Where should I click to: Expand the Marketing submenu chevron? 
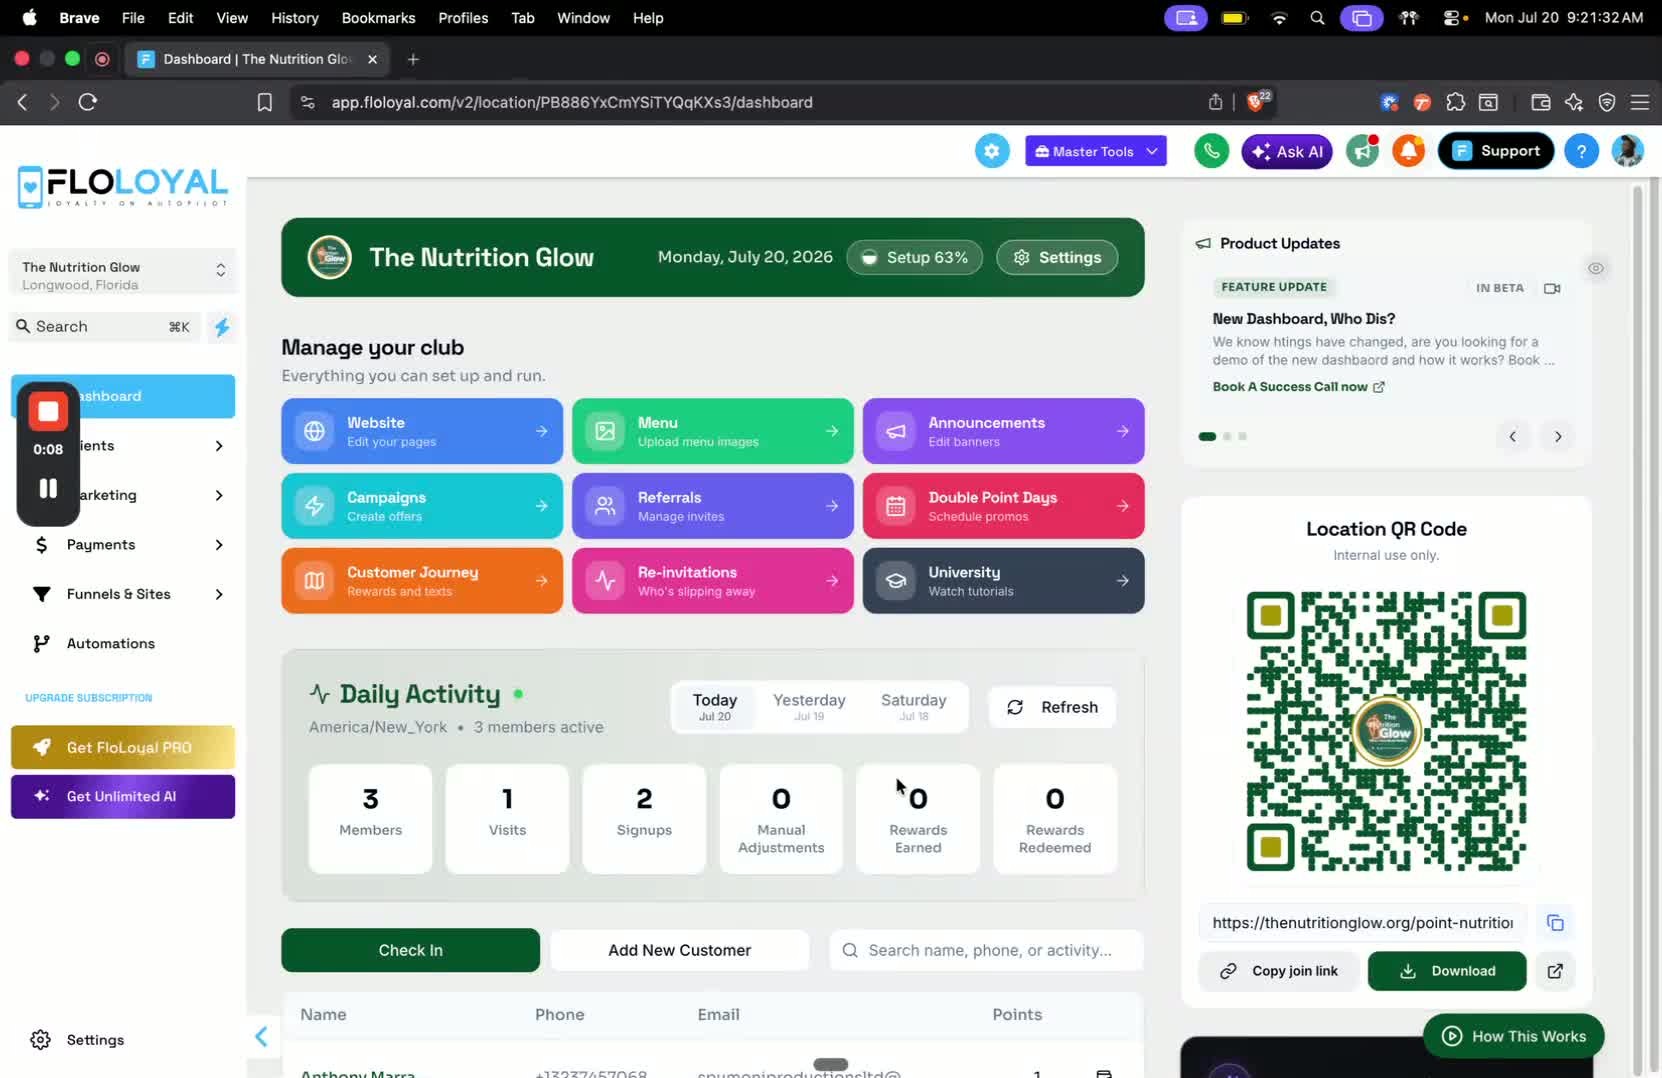(x=219, y=495)
